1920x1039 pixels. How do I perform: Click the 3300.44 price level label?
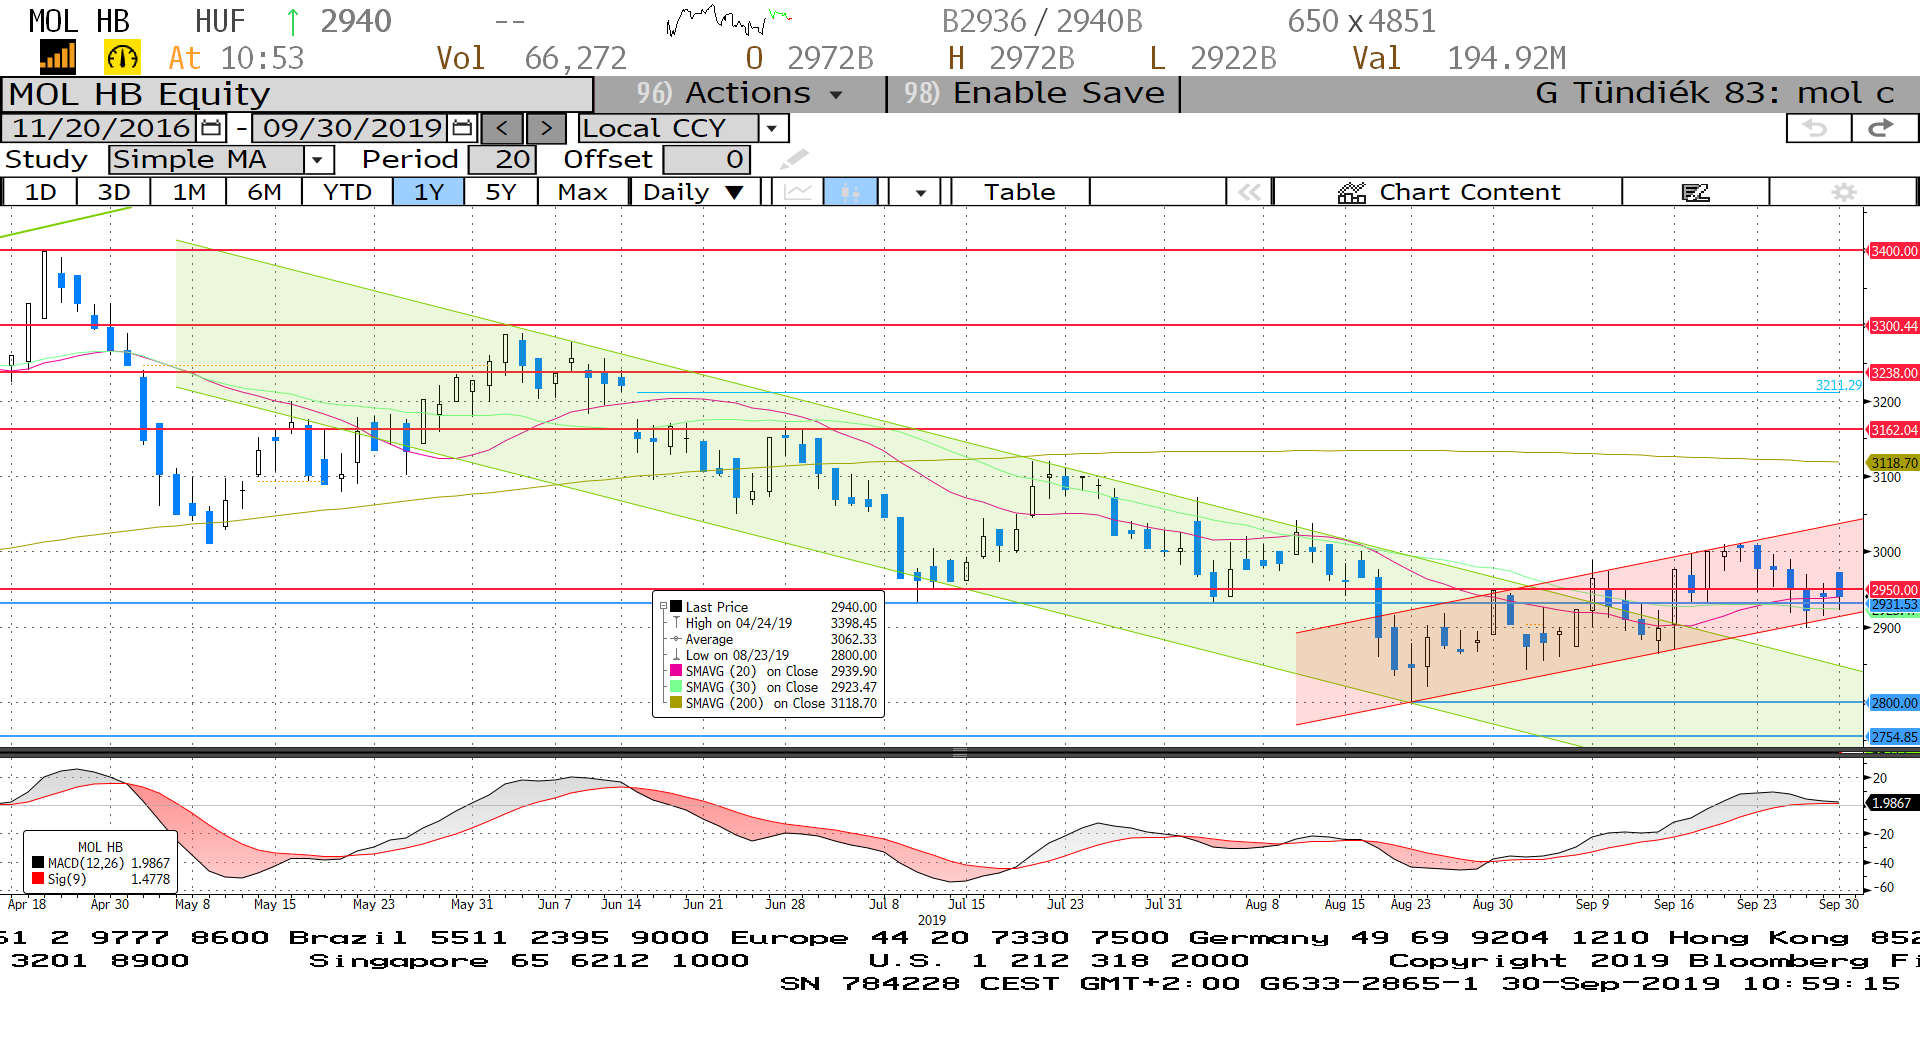pos(1894,326)
